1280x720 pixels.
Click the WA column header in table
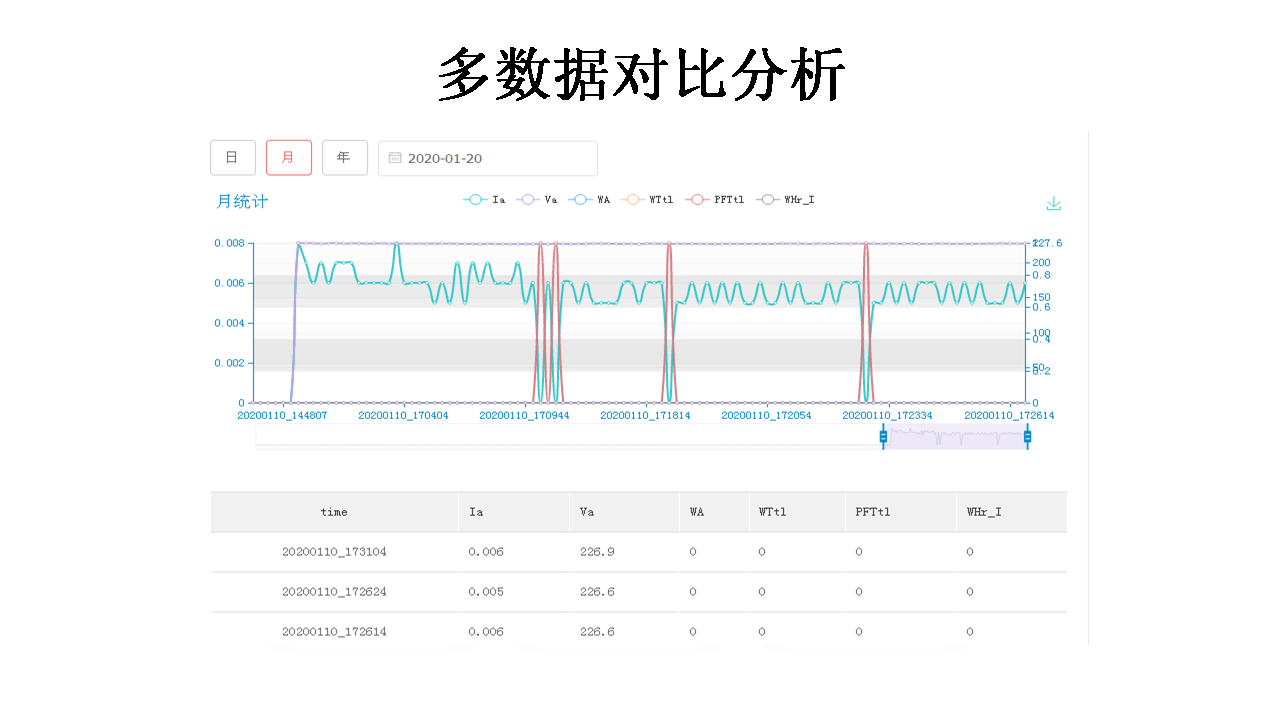pyautogui.click(x=714, y=512)
